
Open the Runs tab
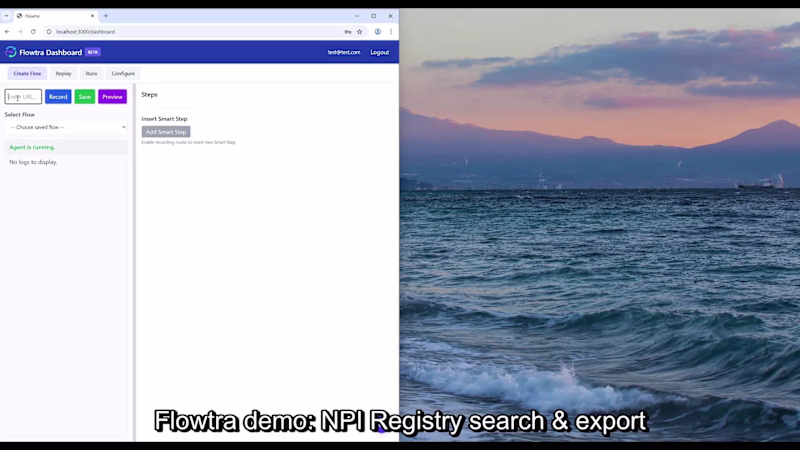coord(91,73)
